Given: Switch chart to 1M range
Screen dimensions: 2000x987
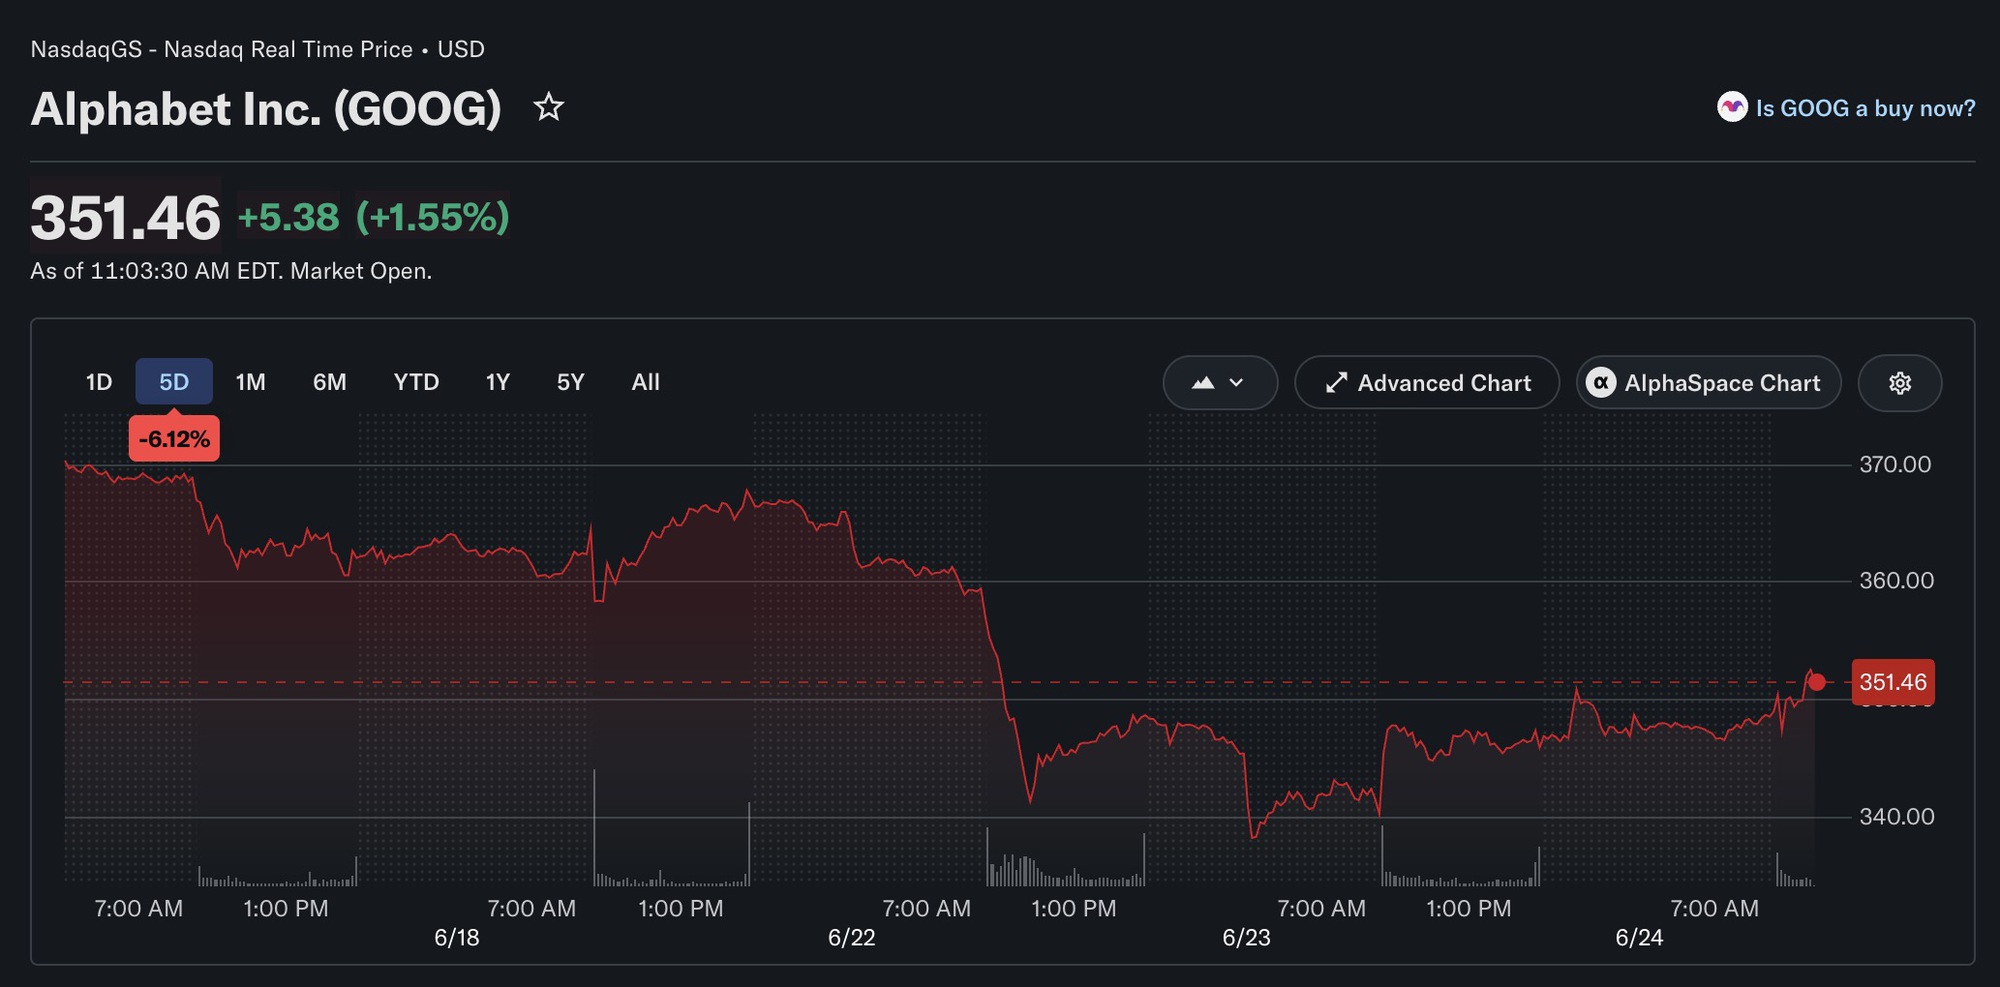Looking at the screenshot, I should 250,382.
